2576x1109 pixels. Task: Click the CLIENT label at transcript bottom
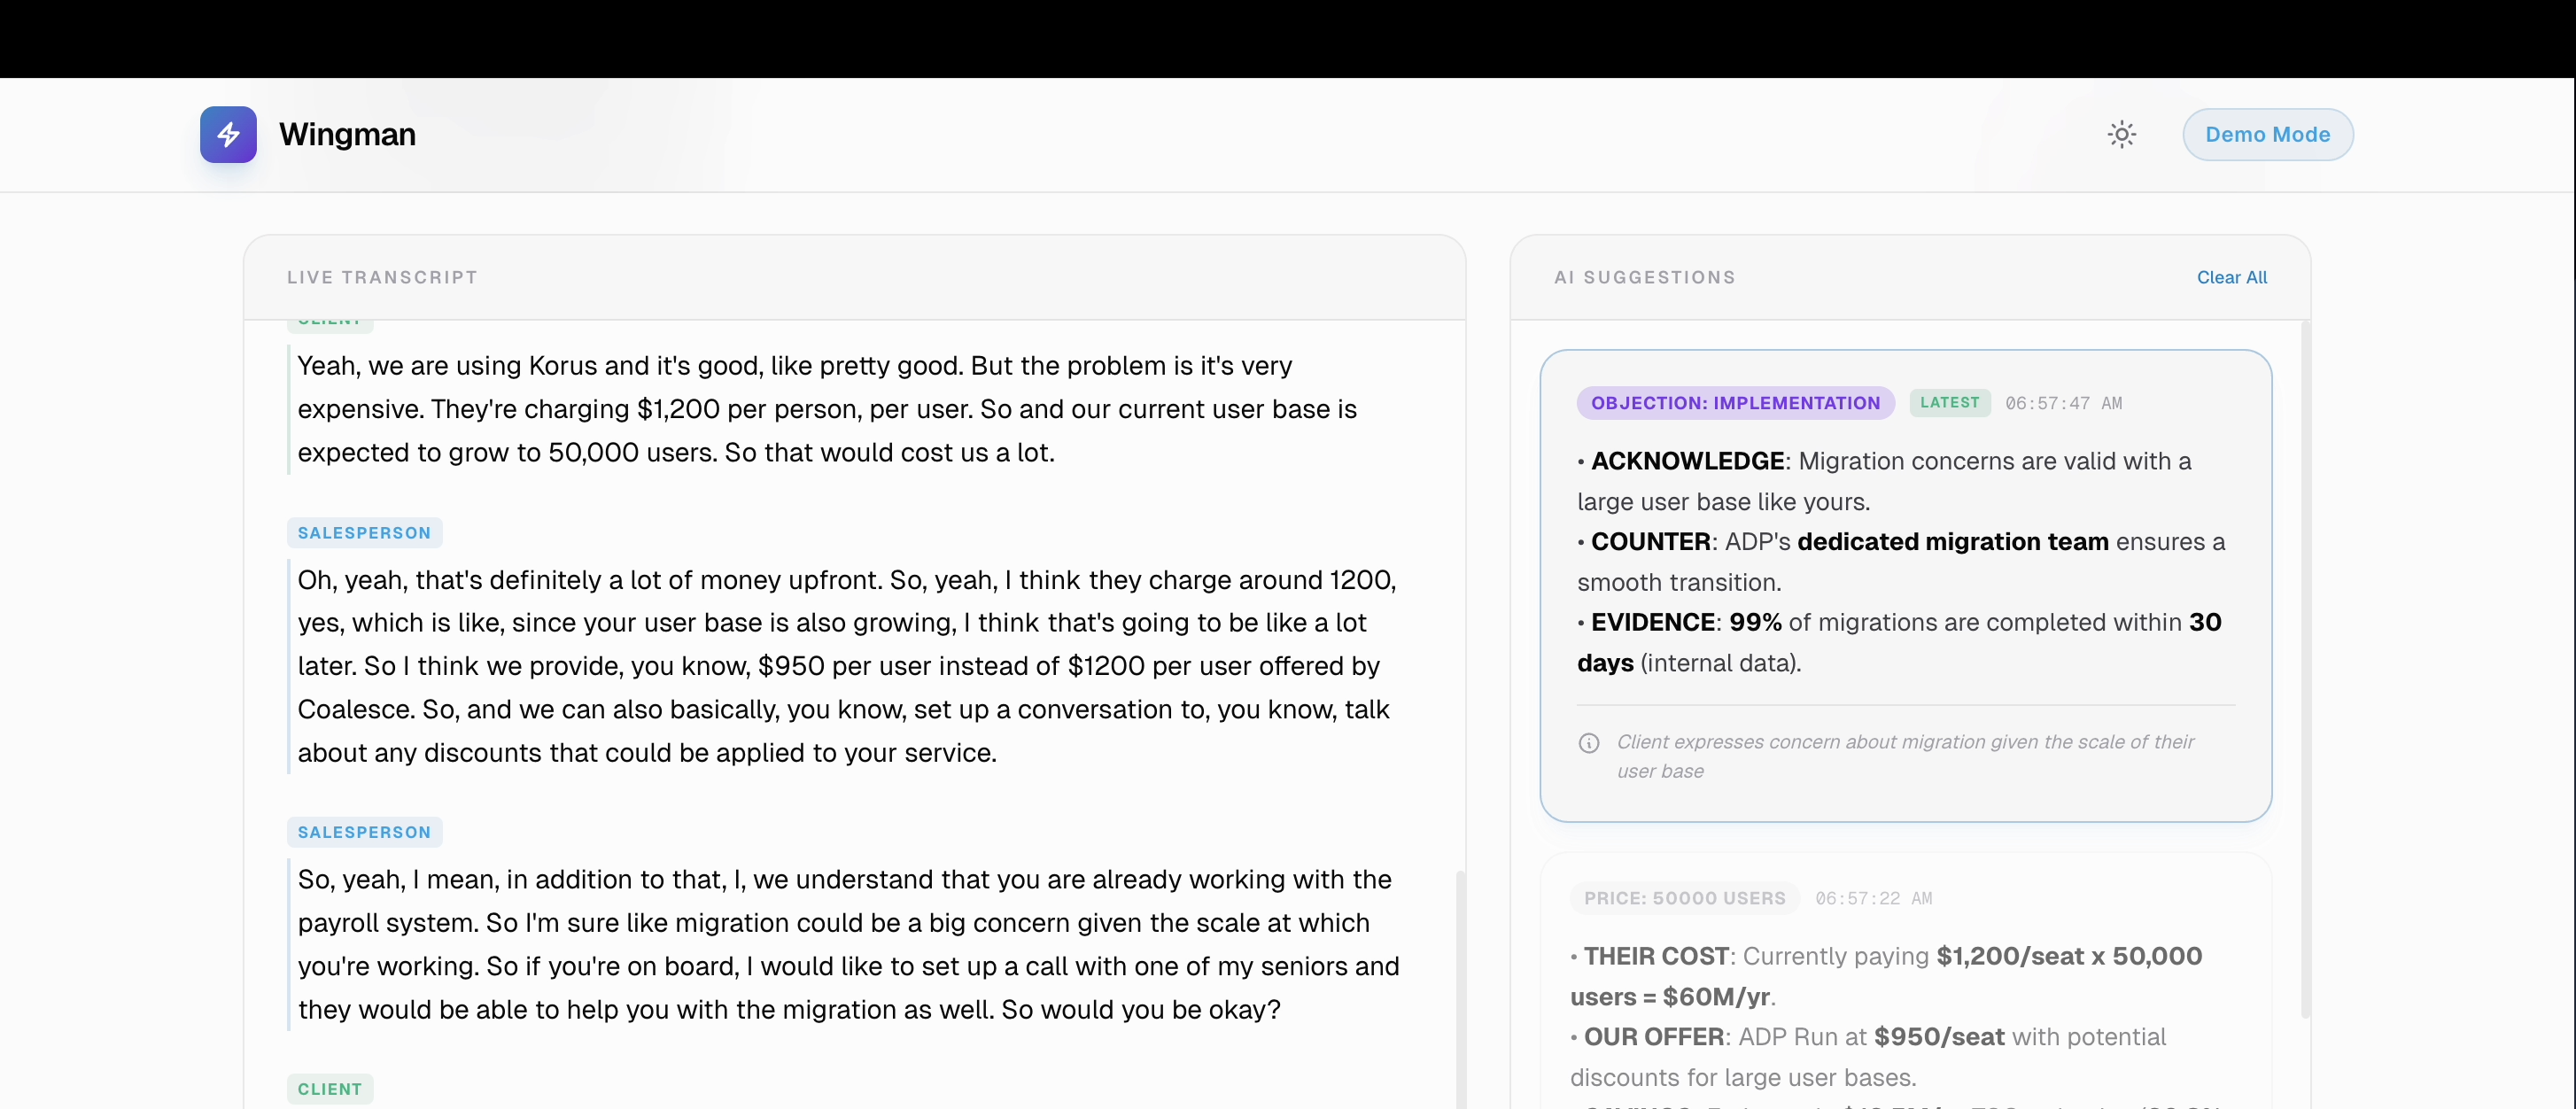(x=329, y=1089)
